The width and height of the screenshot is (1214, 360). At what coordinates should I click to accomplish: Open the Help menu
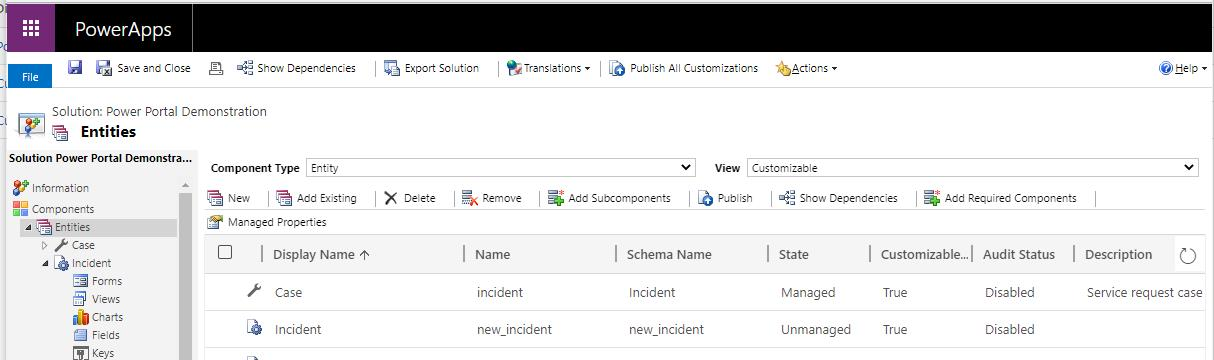pos(1183,68)
